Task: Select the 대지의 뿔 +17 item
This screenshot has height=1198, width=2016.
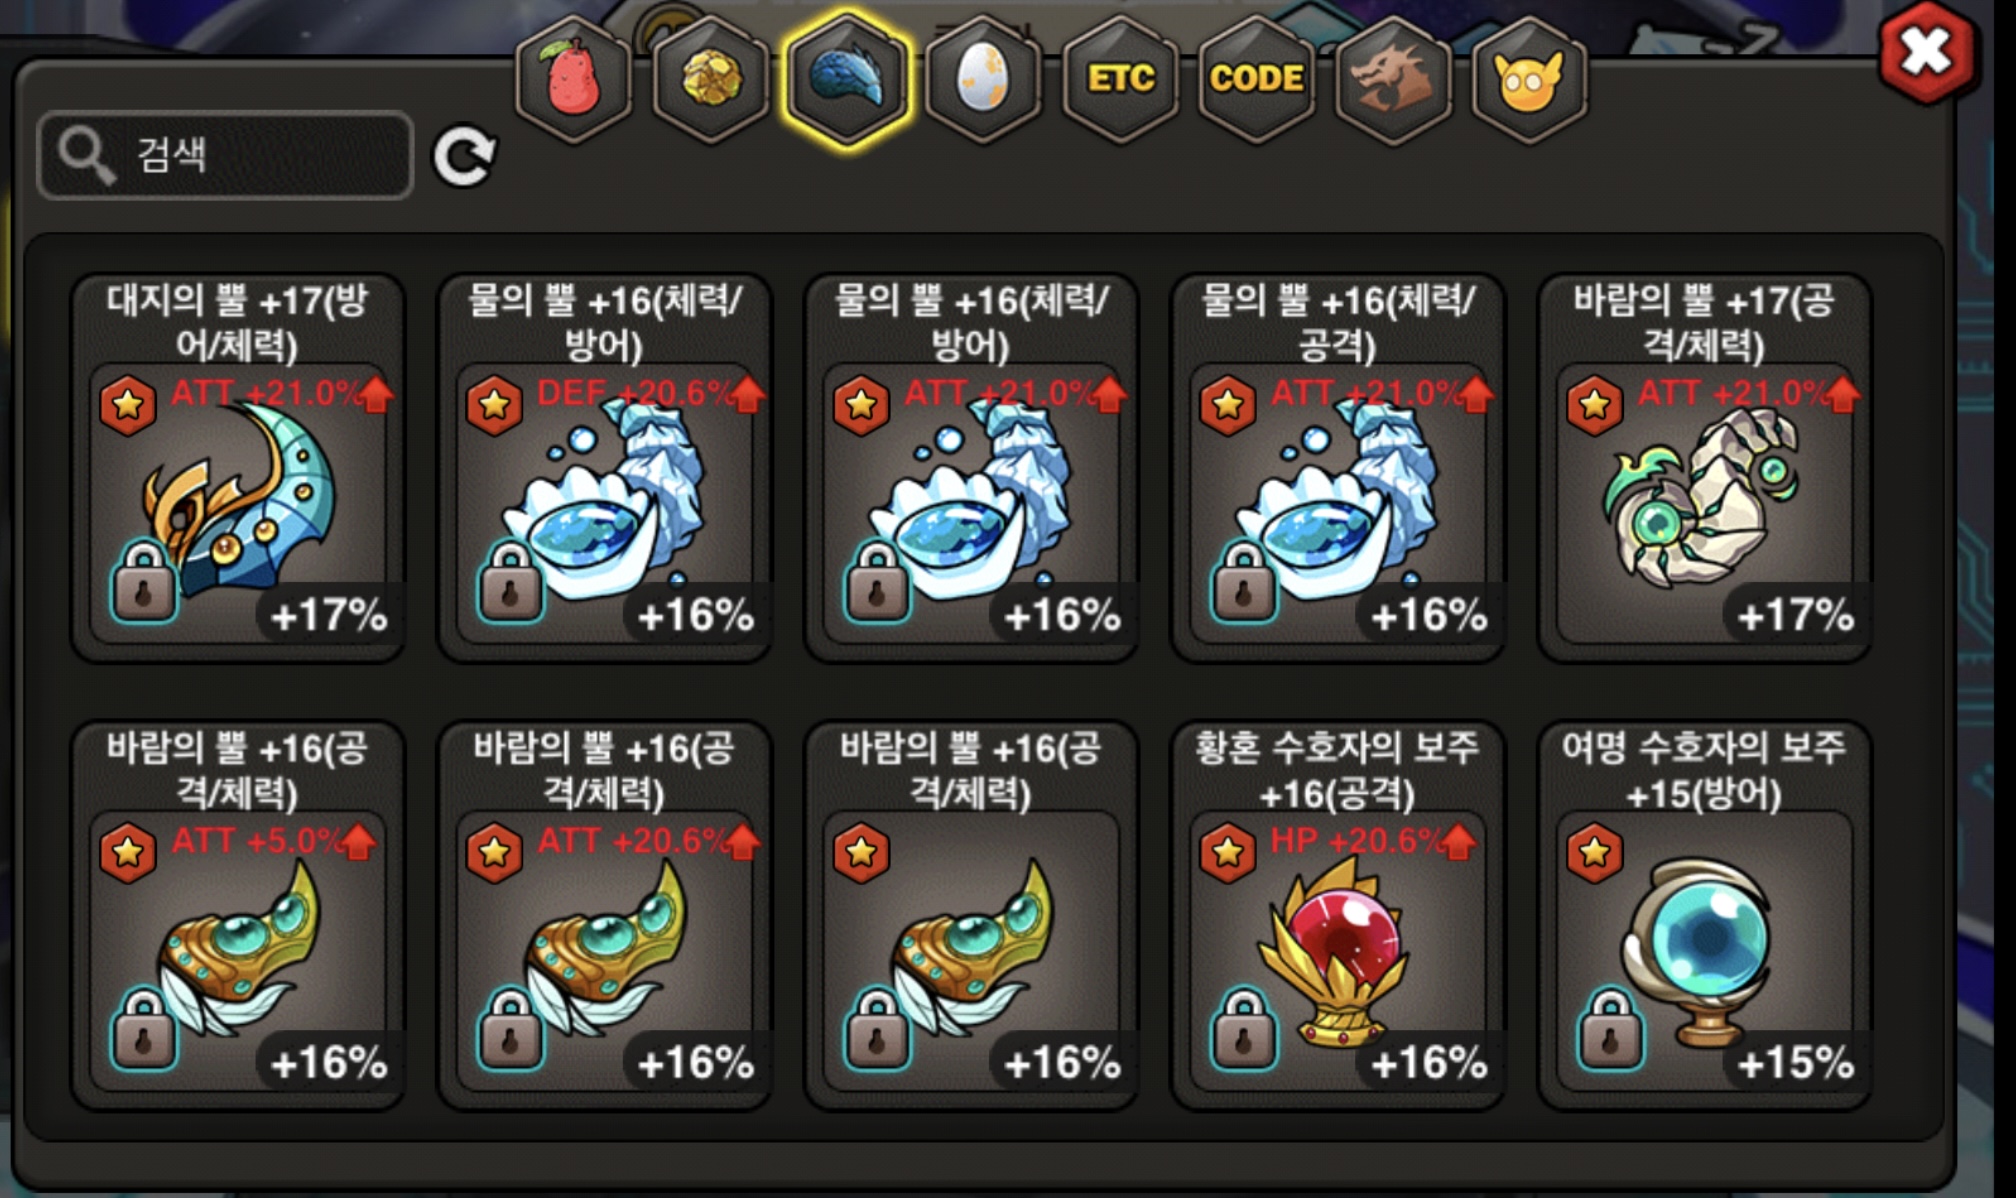Action: point(238,467)
